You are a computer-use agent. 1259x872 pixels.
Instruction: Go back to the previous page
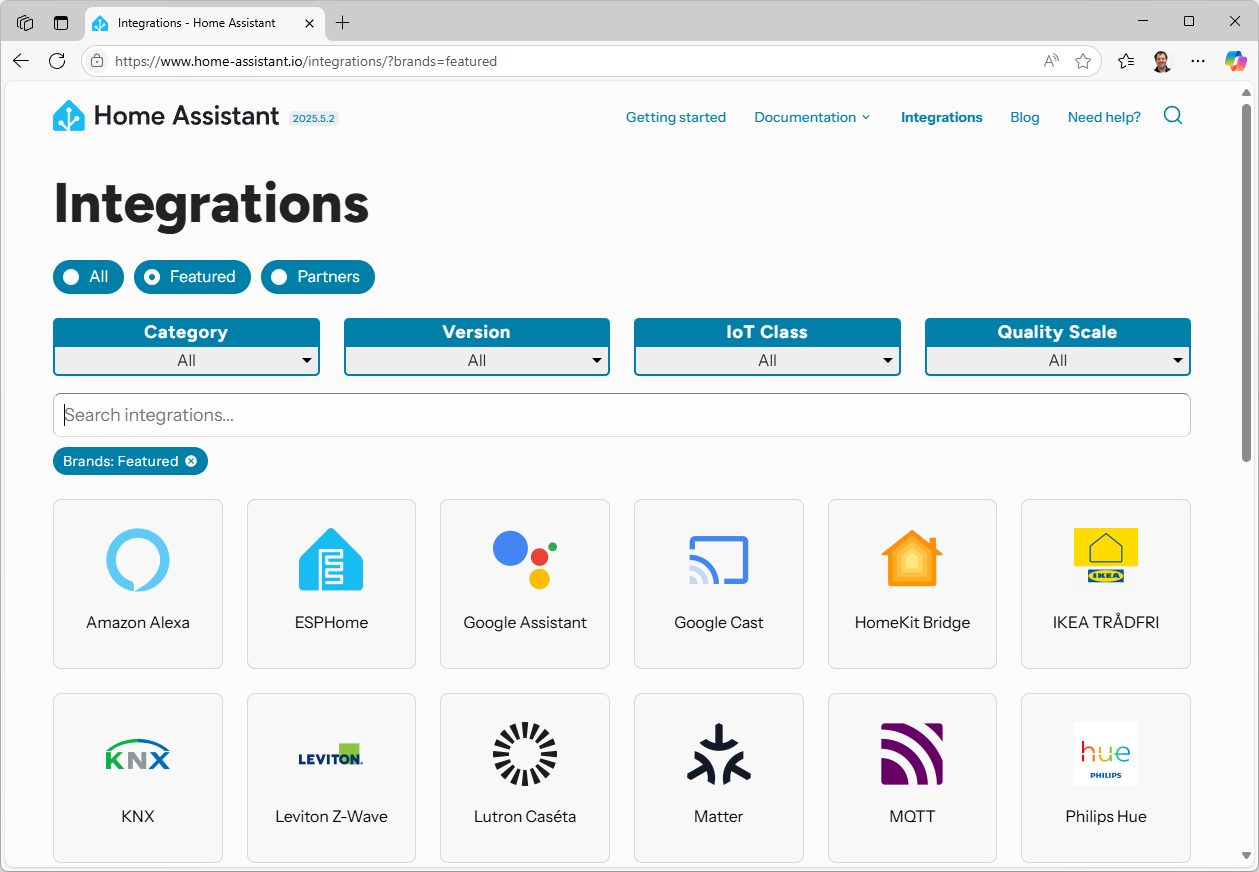click(x=21, y=61)
